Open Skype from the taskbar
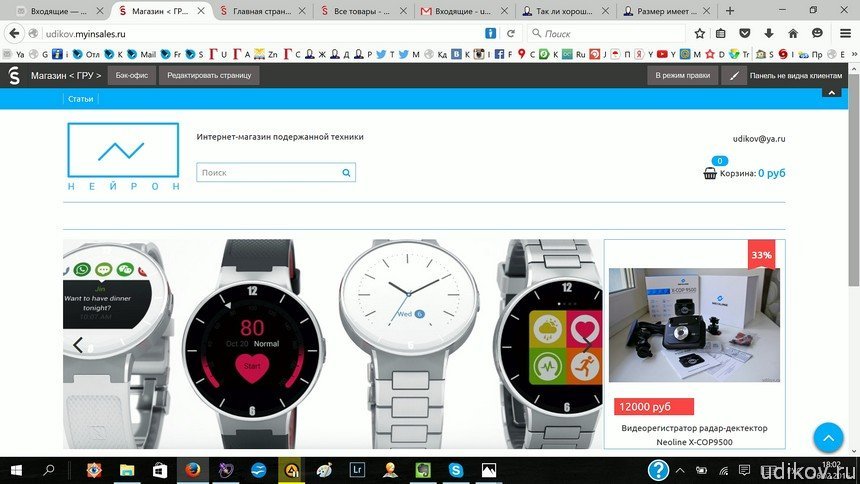This screenshot has width=860, height=484. [455, 469]
